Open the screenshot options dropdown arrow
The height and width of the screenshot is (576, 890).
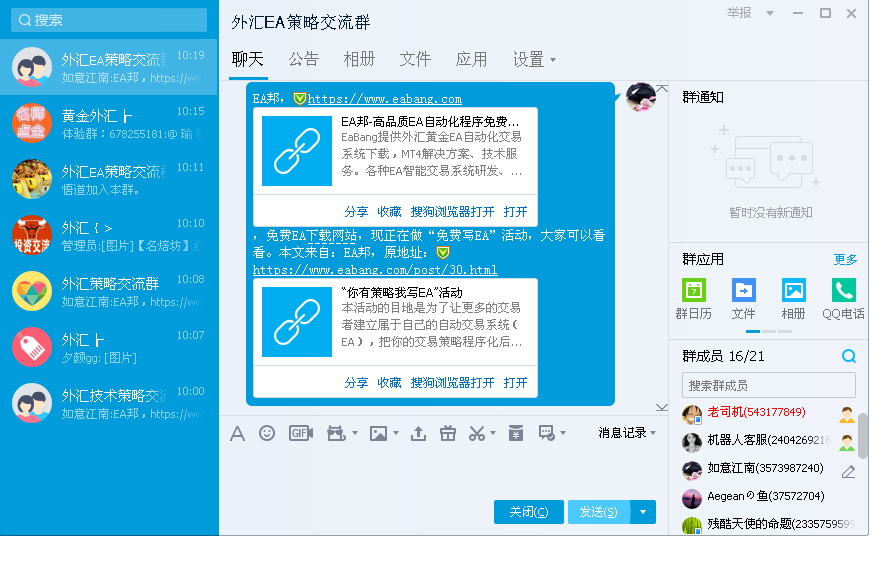click(x=493, y=433)
